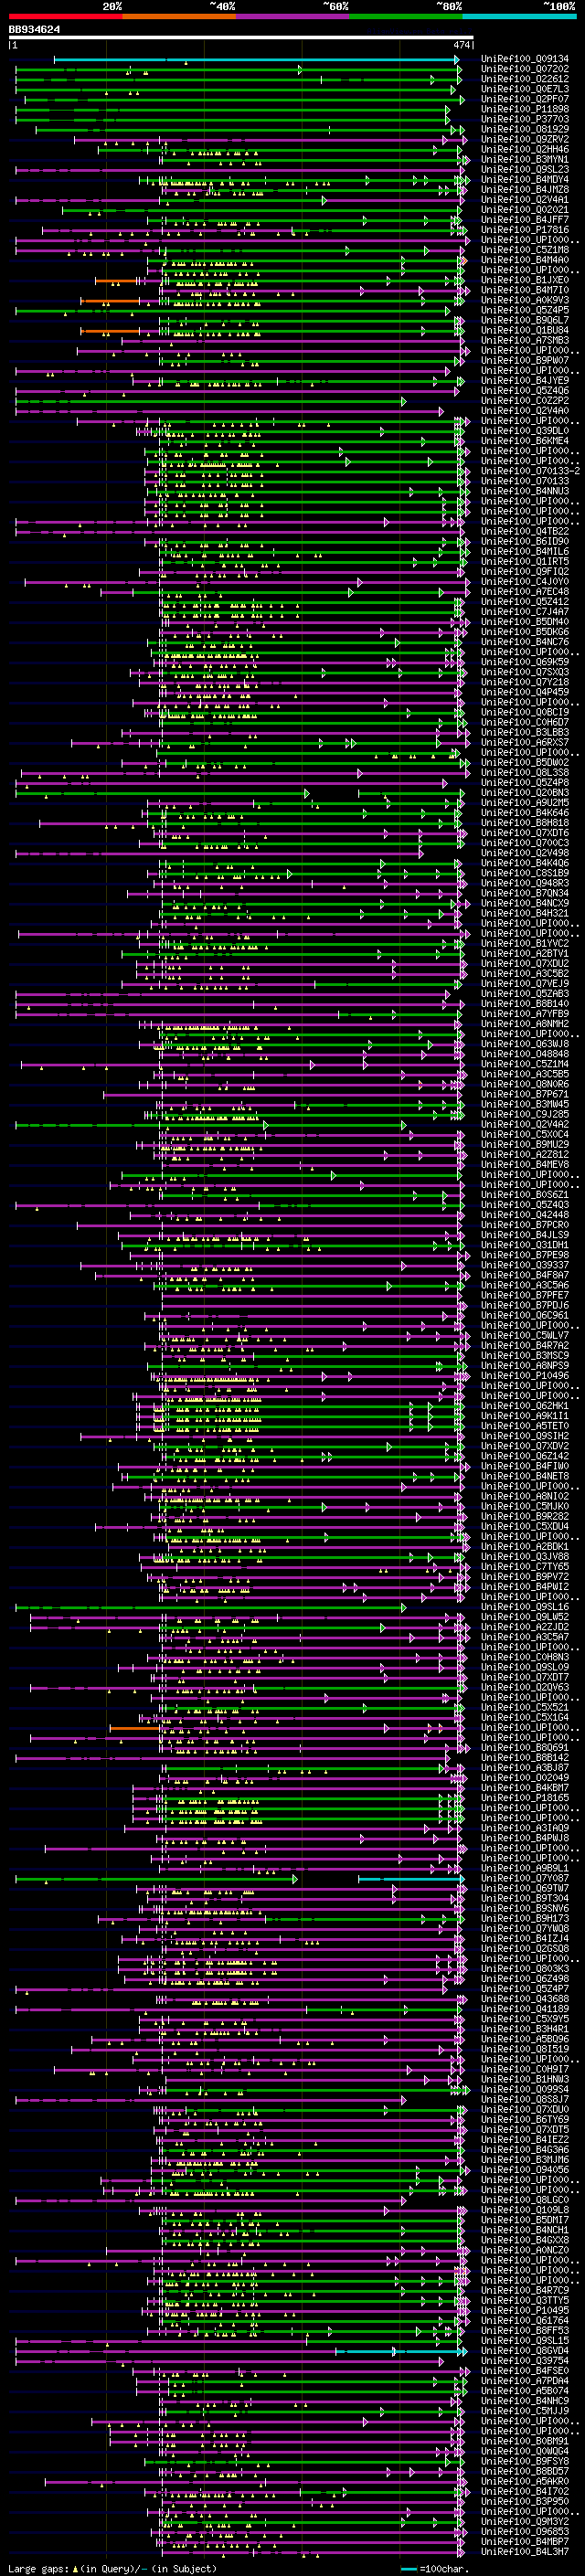585x2576 pixels.
Task: Pick the UniRef100_B4NNU3 hit name
Action: click(525, 491)
